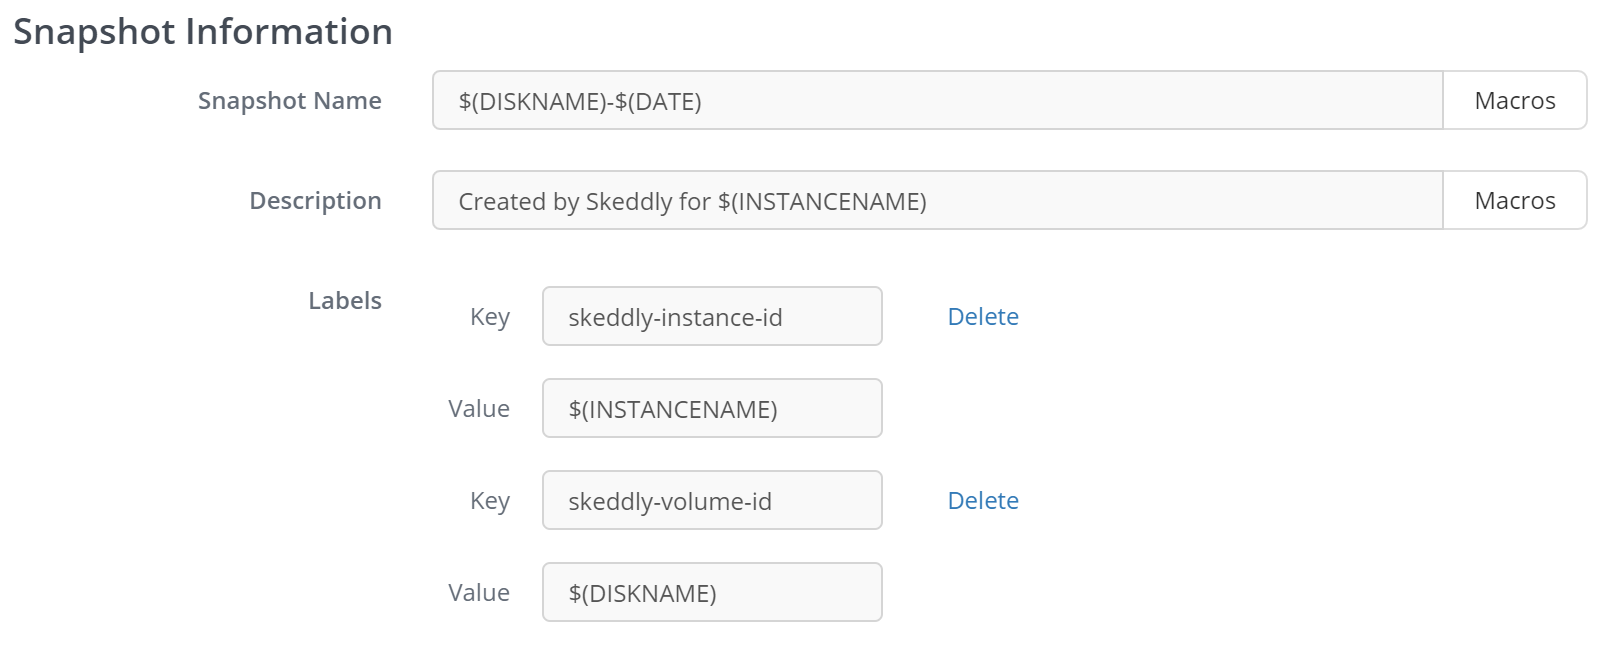Viewport: 1616px width, 646px height.
Task: Select the $(INSTANCENAME) value field
Action: (x=711, y=408)
